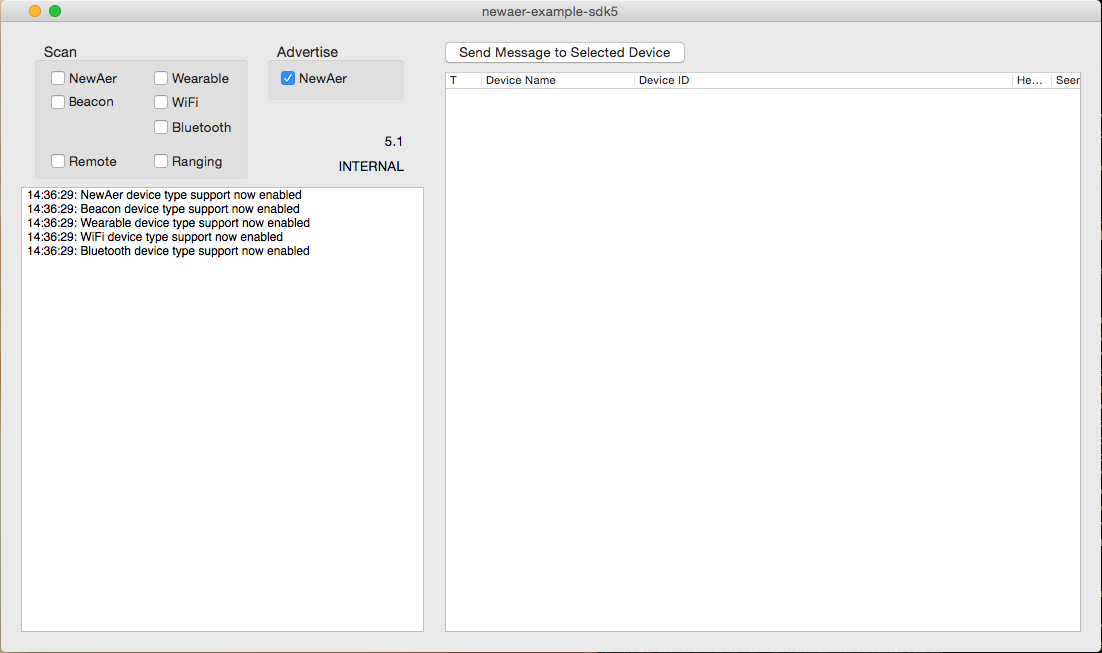This screenshot has height=653, width=1102.
Task: Click the T column header
Action: [x=464, y=80]
